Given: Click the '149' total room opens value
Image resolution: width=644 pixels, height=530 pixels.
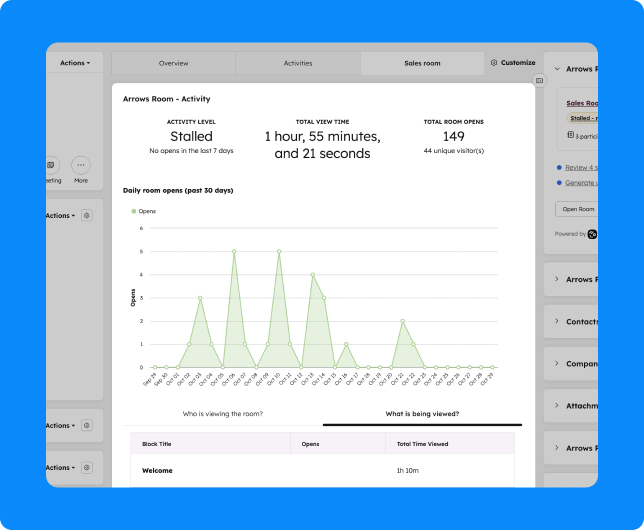Looking at the screenshot, I should 453,136.
